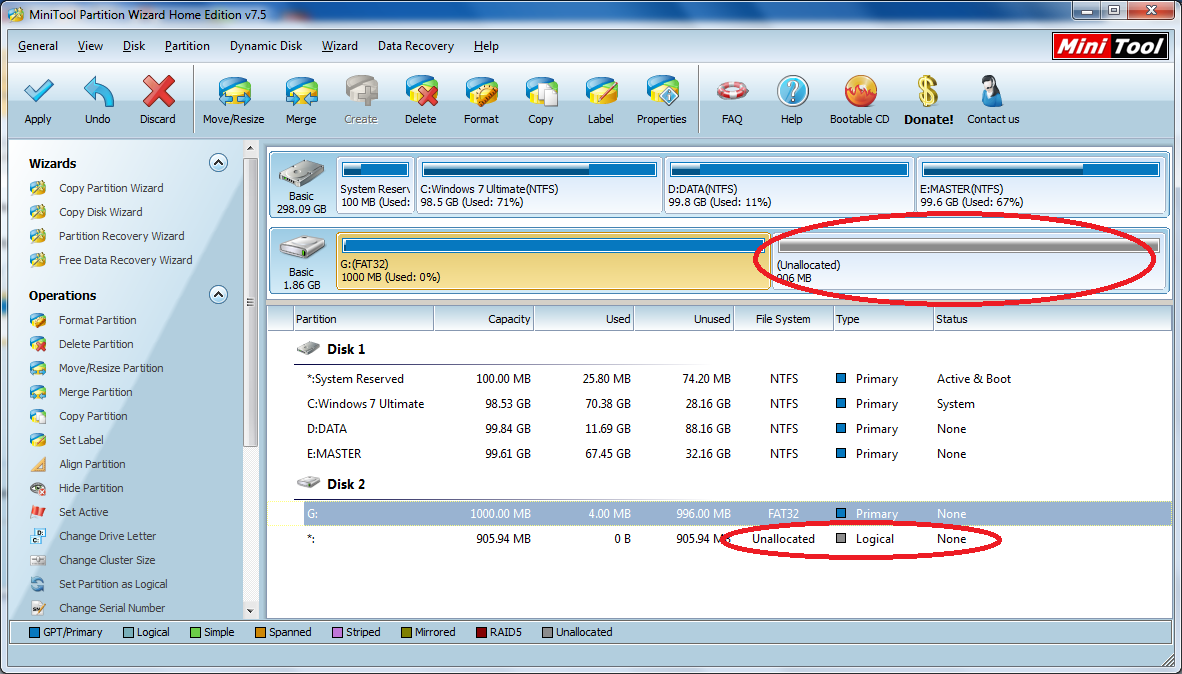Screen dimensions: 1182x674
Task: Click the Undo arrow icon
Action: (98, 91)
